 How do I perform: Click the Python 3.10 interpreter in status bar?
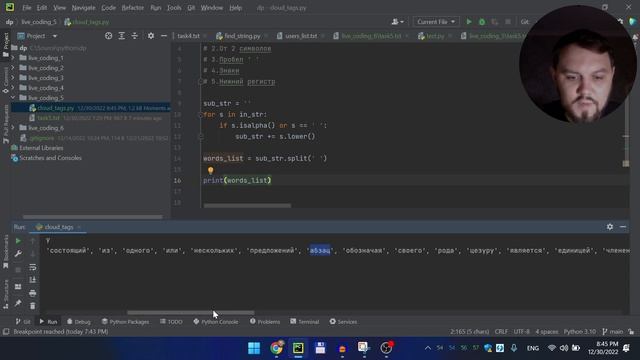580,332
